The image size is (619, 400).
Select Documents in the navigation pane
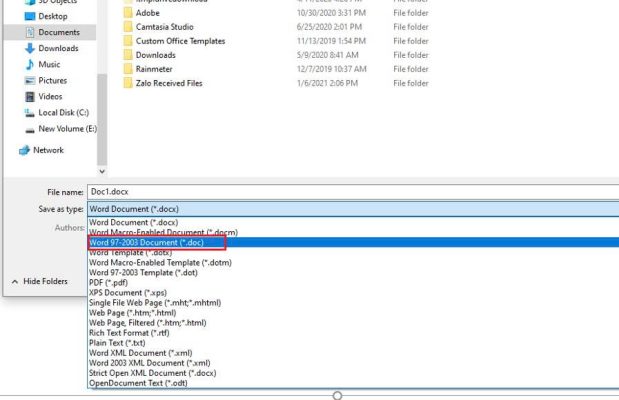[x=59, y=32]
